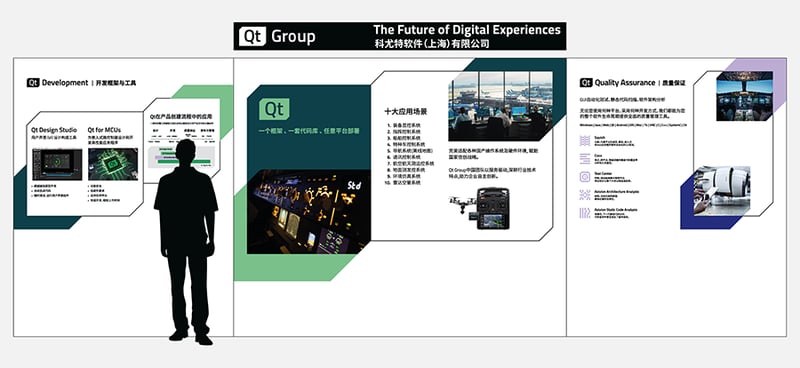
Task: Click the white medical device photo
Action: pos(722,191)
